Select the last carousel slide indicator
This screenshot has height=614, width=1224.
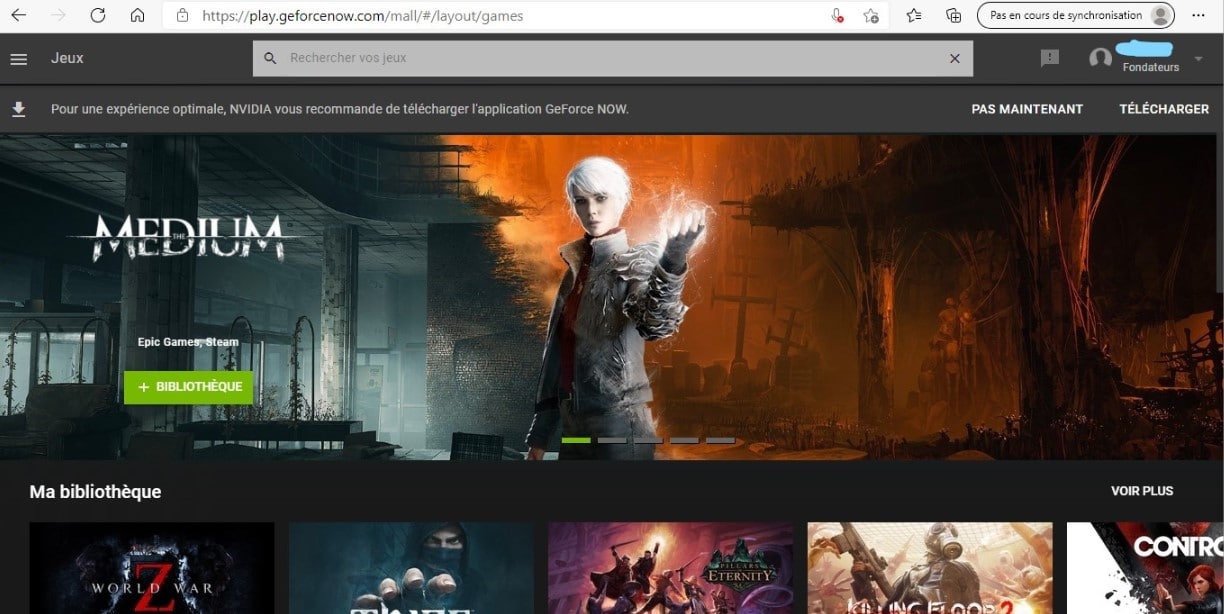click(x=720, y=440)
